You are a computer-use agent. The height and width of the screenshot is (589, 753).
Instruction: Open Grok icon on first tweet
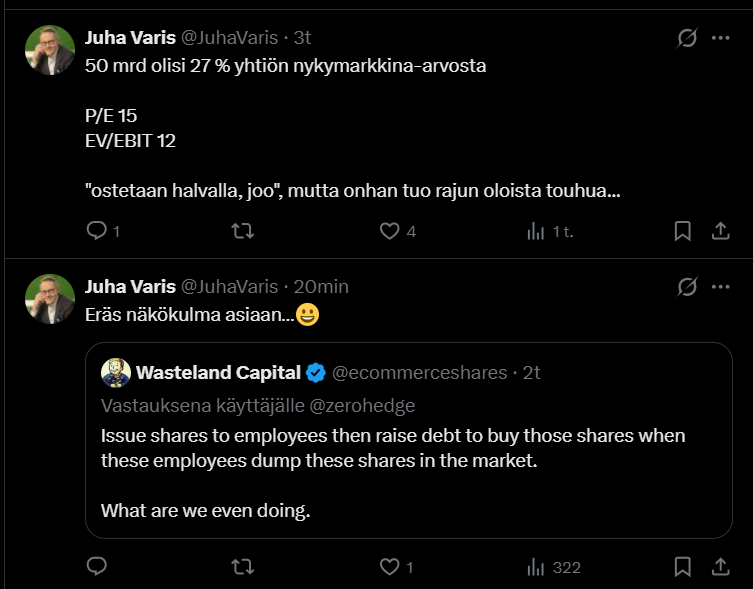[x=687, y=38]
